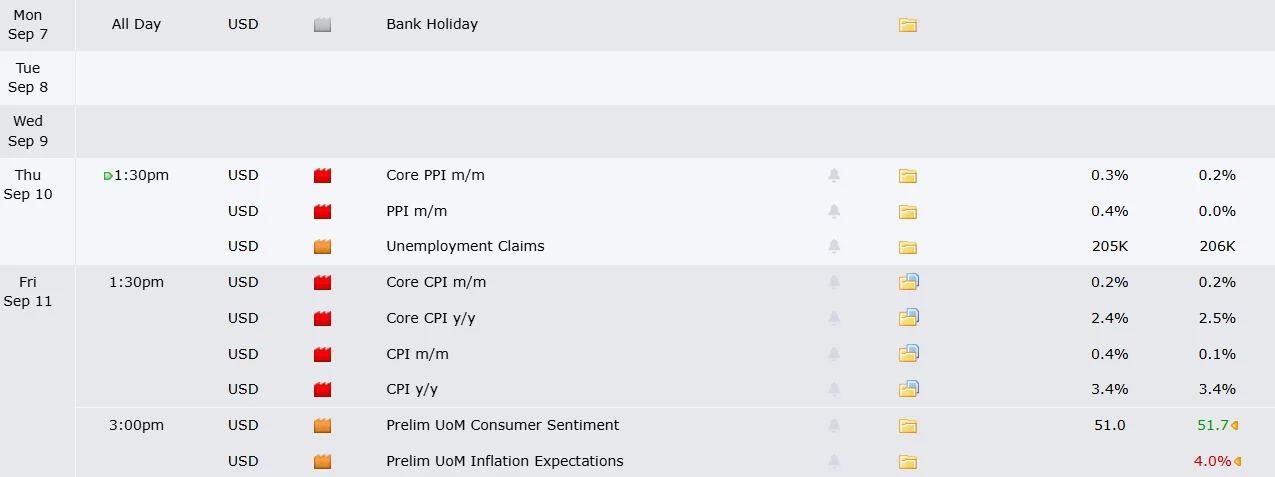Toggle alert bell for Core PPI m/m
Viewport: 1275px width, 477px height.
(x=834, y=176)
